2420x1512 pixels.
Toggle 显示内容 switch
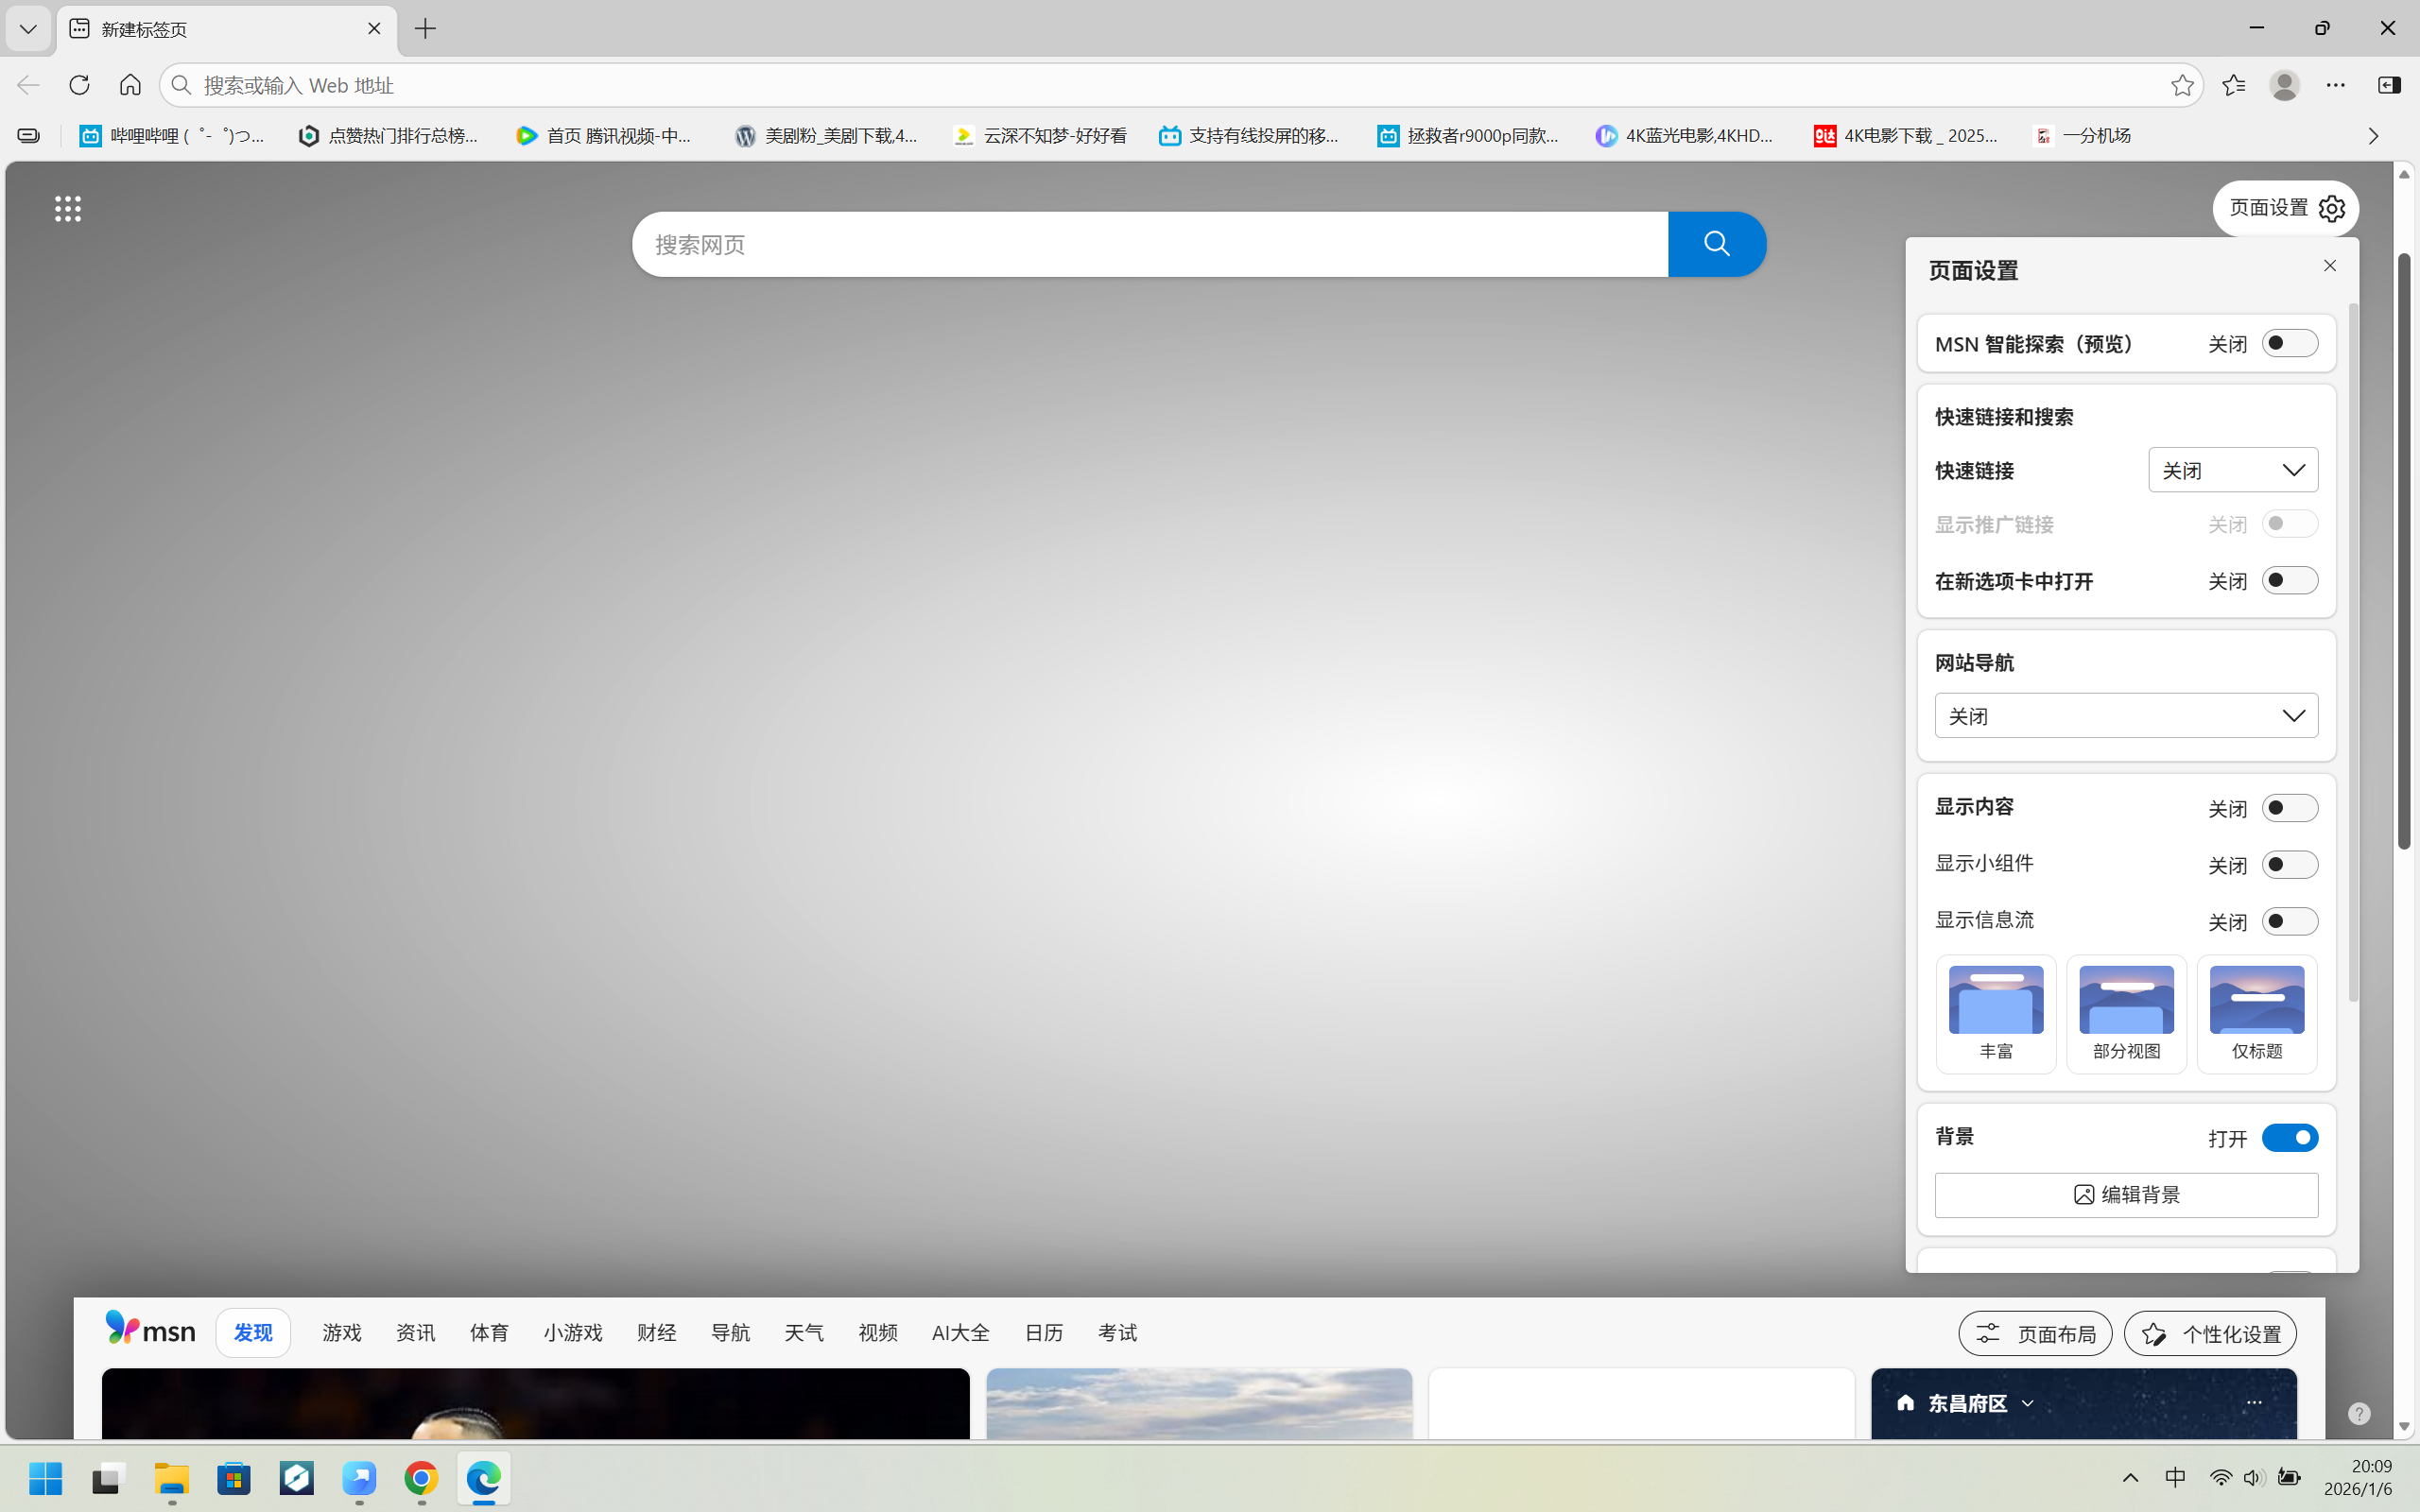click(2290, 808)
